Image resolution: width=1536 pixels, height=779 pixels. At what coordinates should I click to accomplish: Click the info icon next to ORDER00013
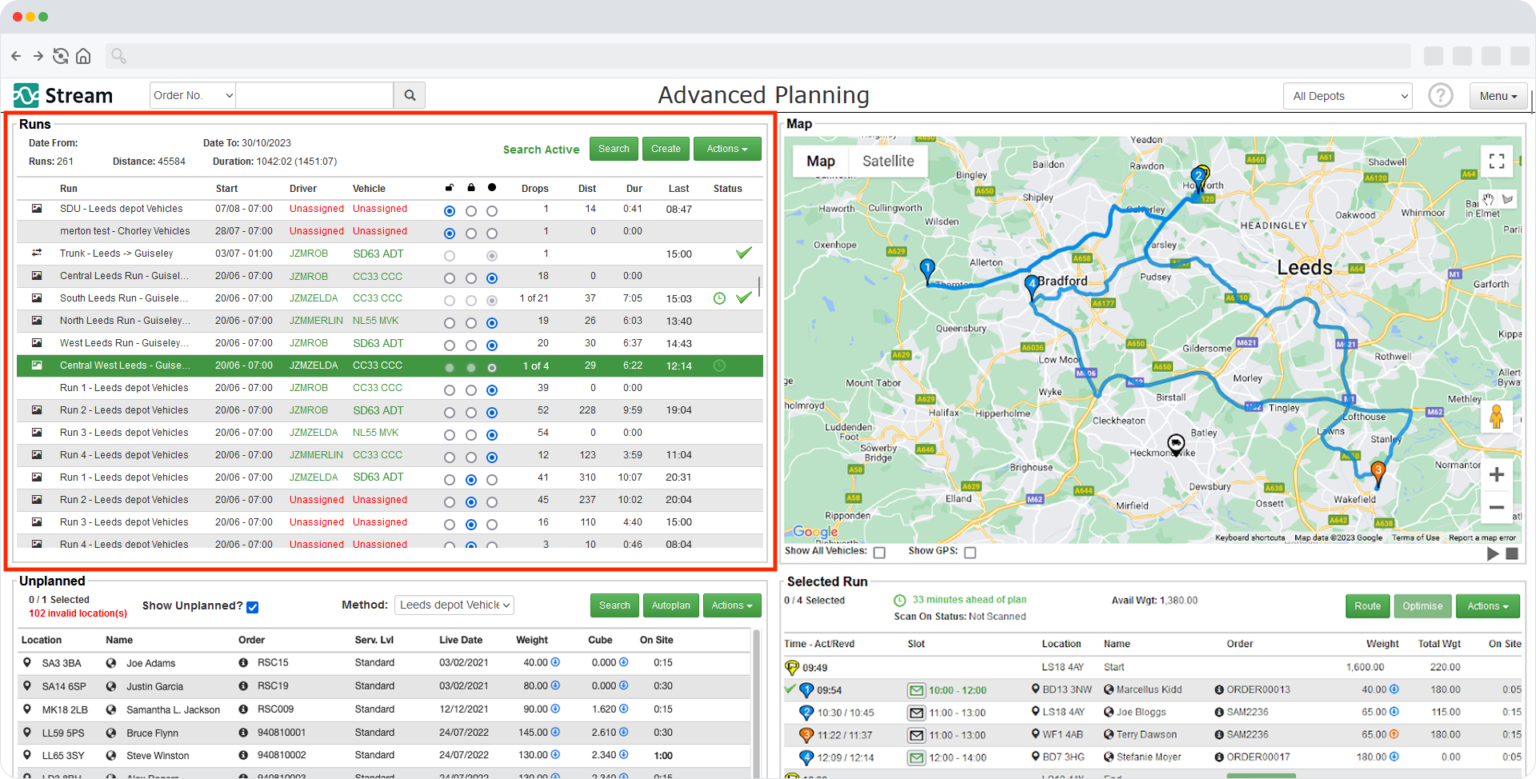click(1220, 689)
